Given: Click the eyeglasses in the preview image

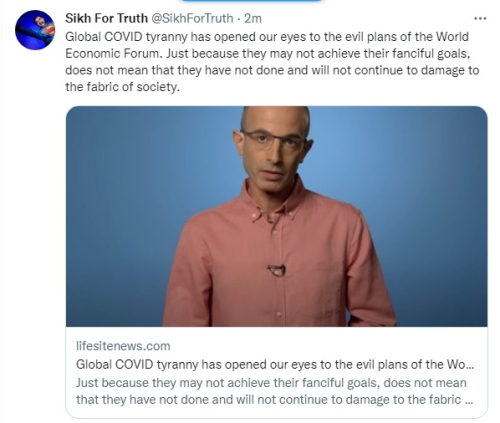Looking at the screenshot, I should (x=273, y=140).
